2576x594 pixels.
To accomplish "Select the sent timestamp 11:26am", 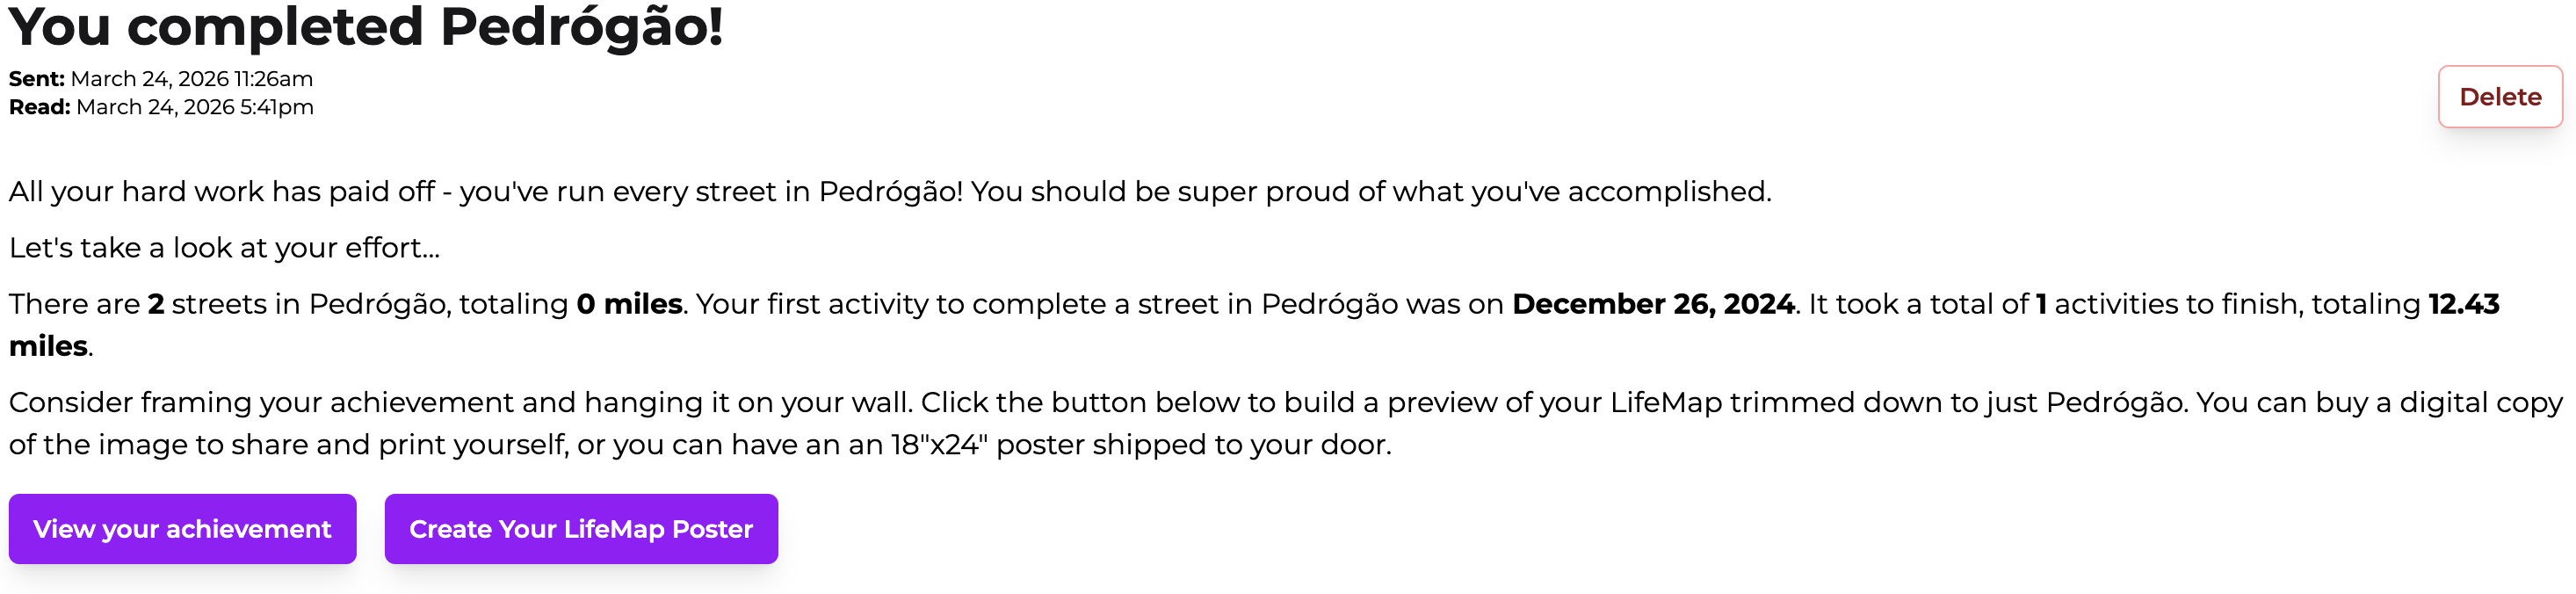I will pos(273,79).
